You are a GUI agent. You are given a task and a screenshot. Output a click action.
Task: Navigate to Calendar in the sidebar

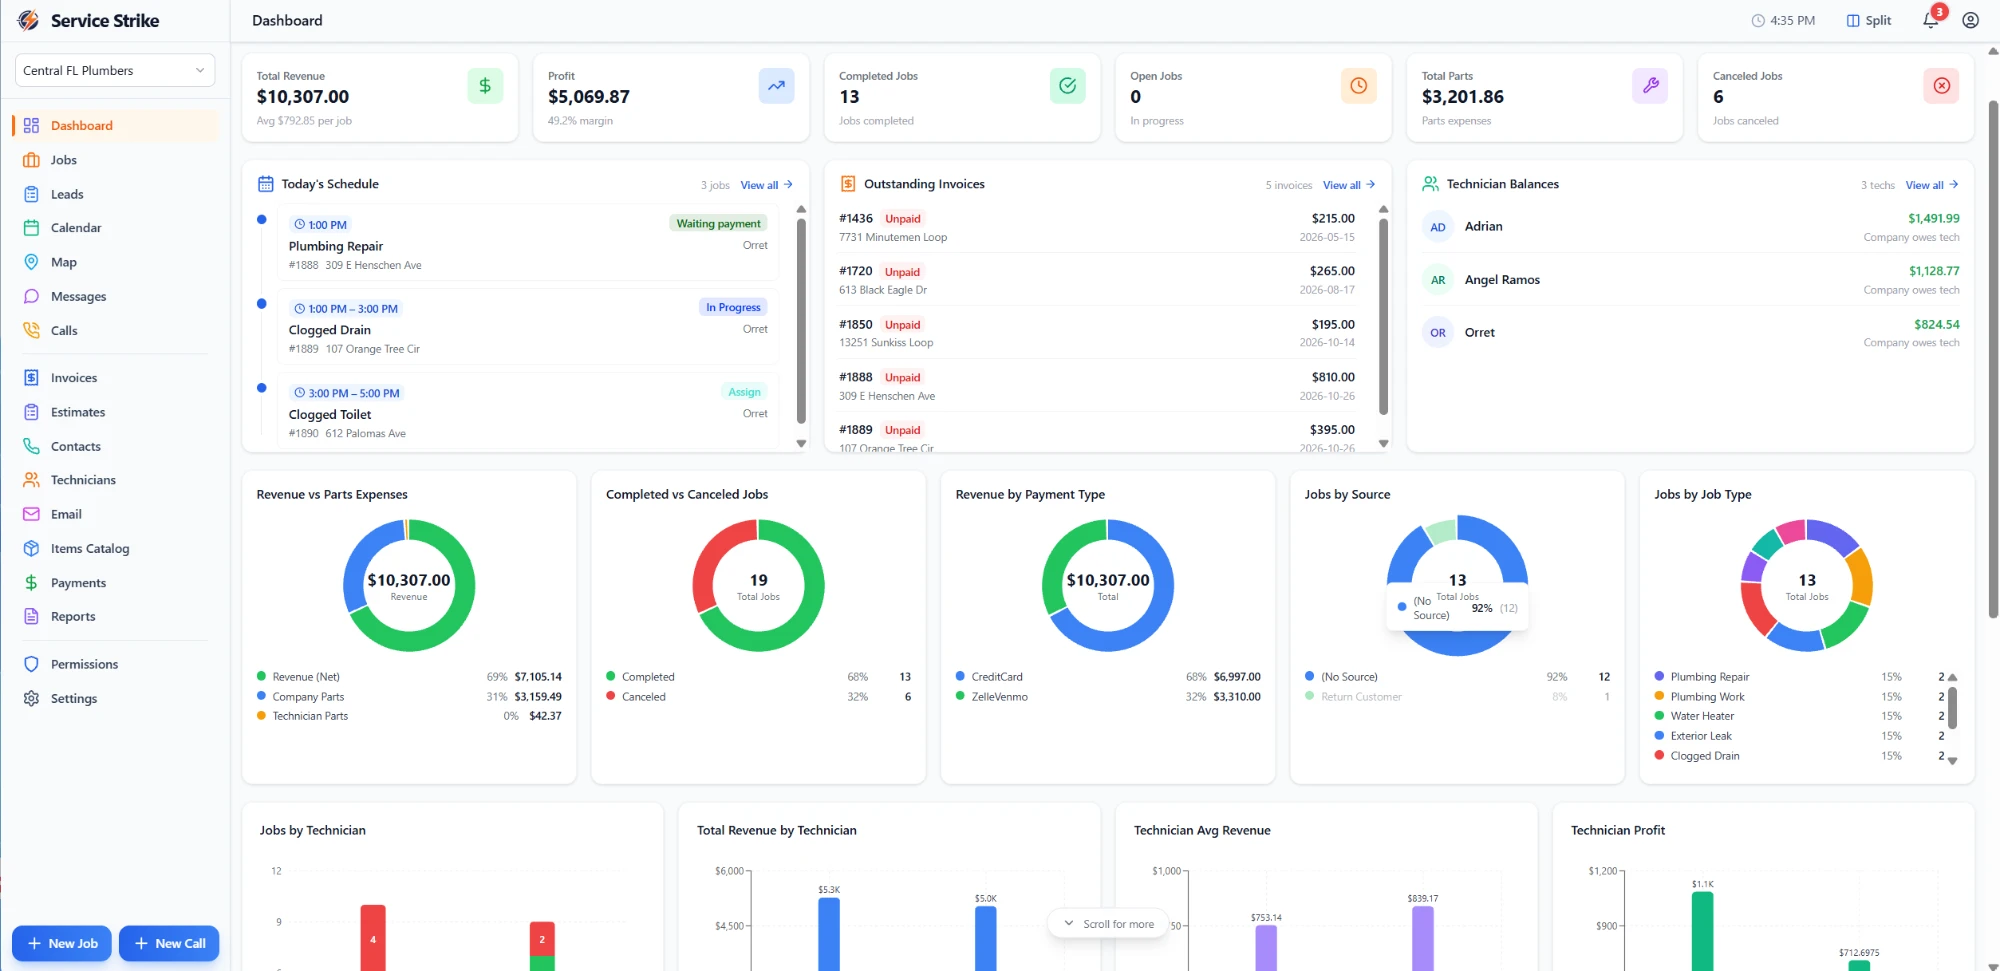point(115,228)
